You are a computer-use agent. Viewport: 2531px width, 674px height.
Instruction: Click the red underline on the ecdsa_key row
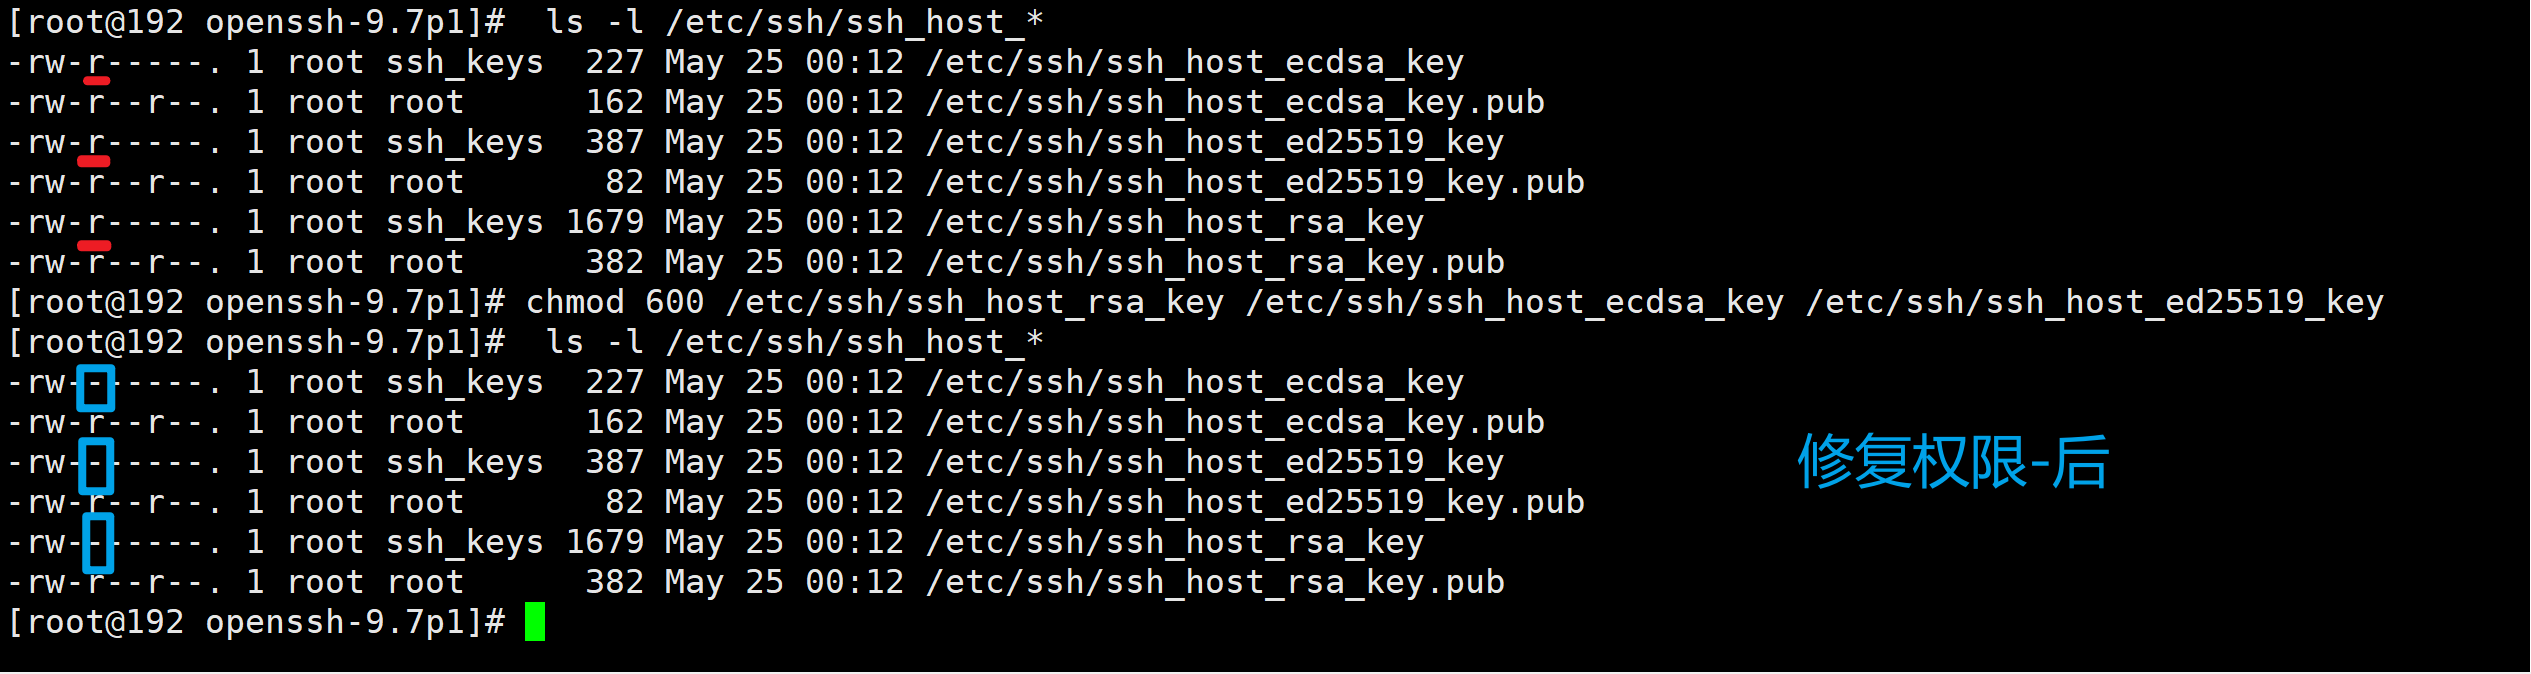click(96, 81)
